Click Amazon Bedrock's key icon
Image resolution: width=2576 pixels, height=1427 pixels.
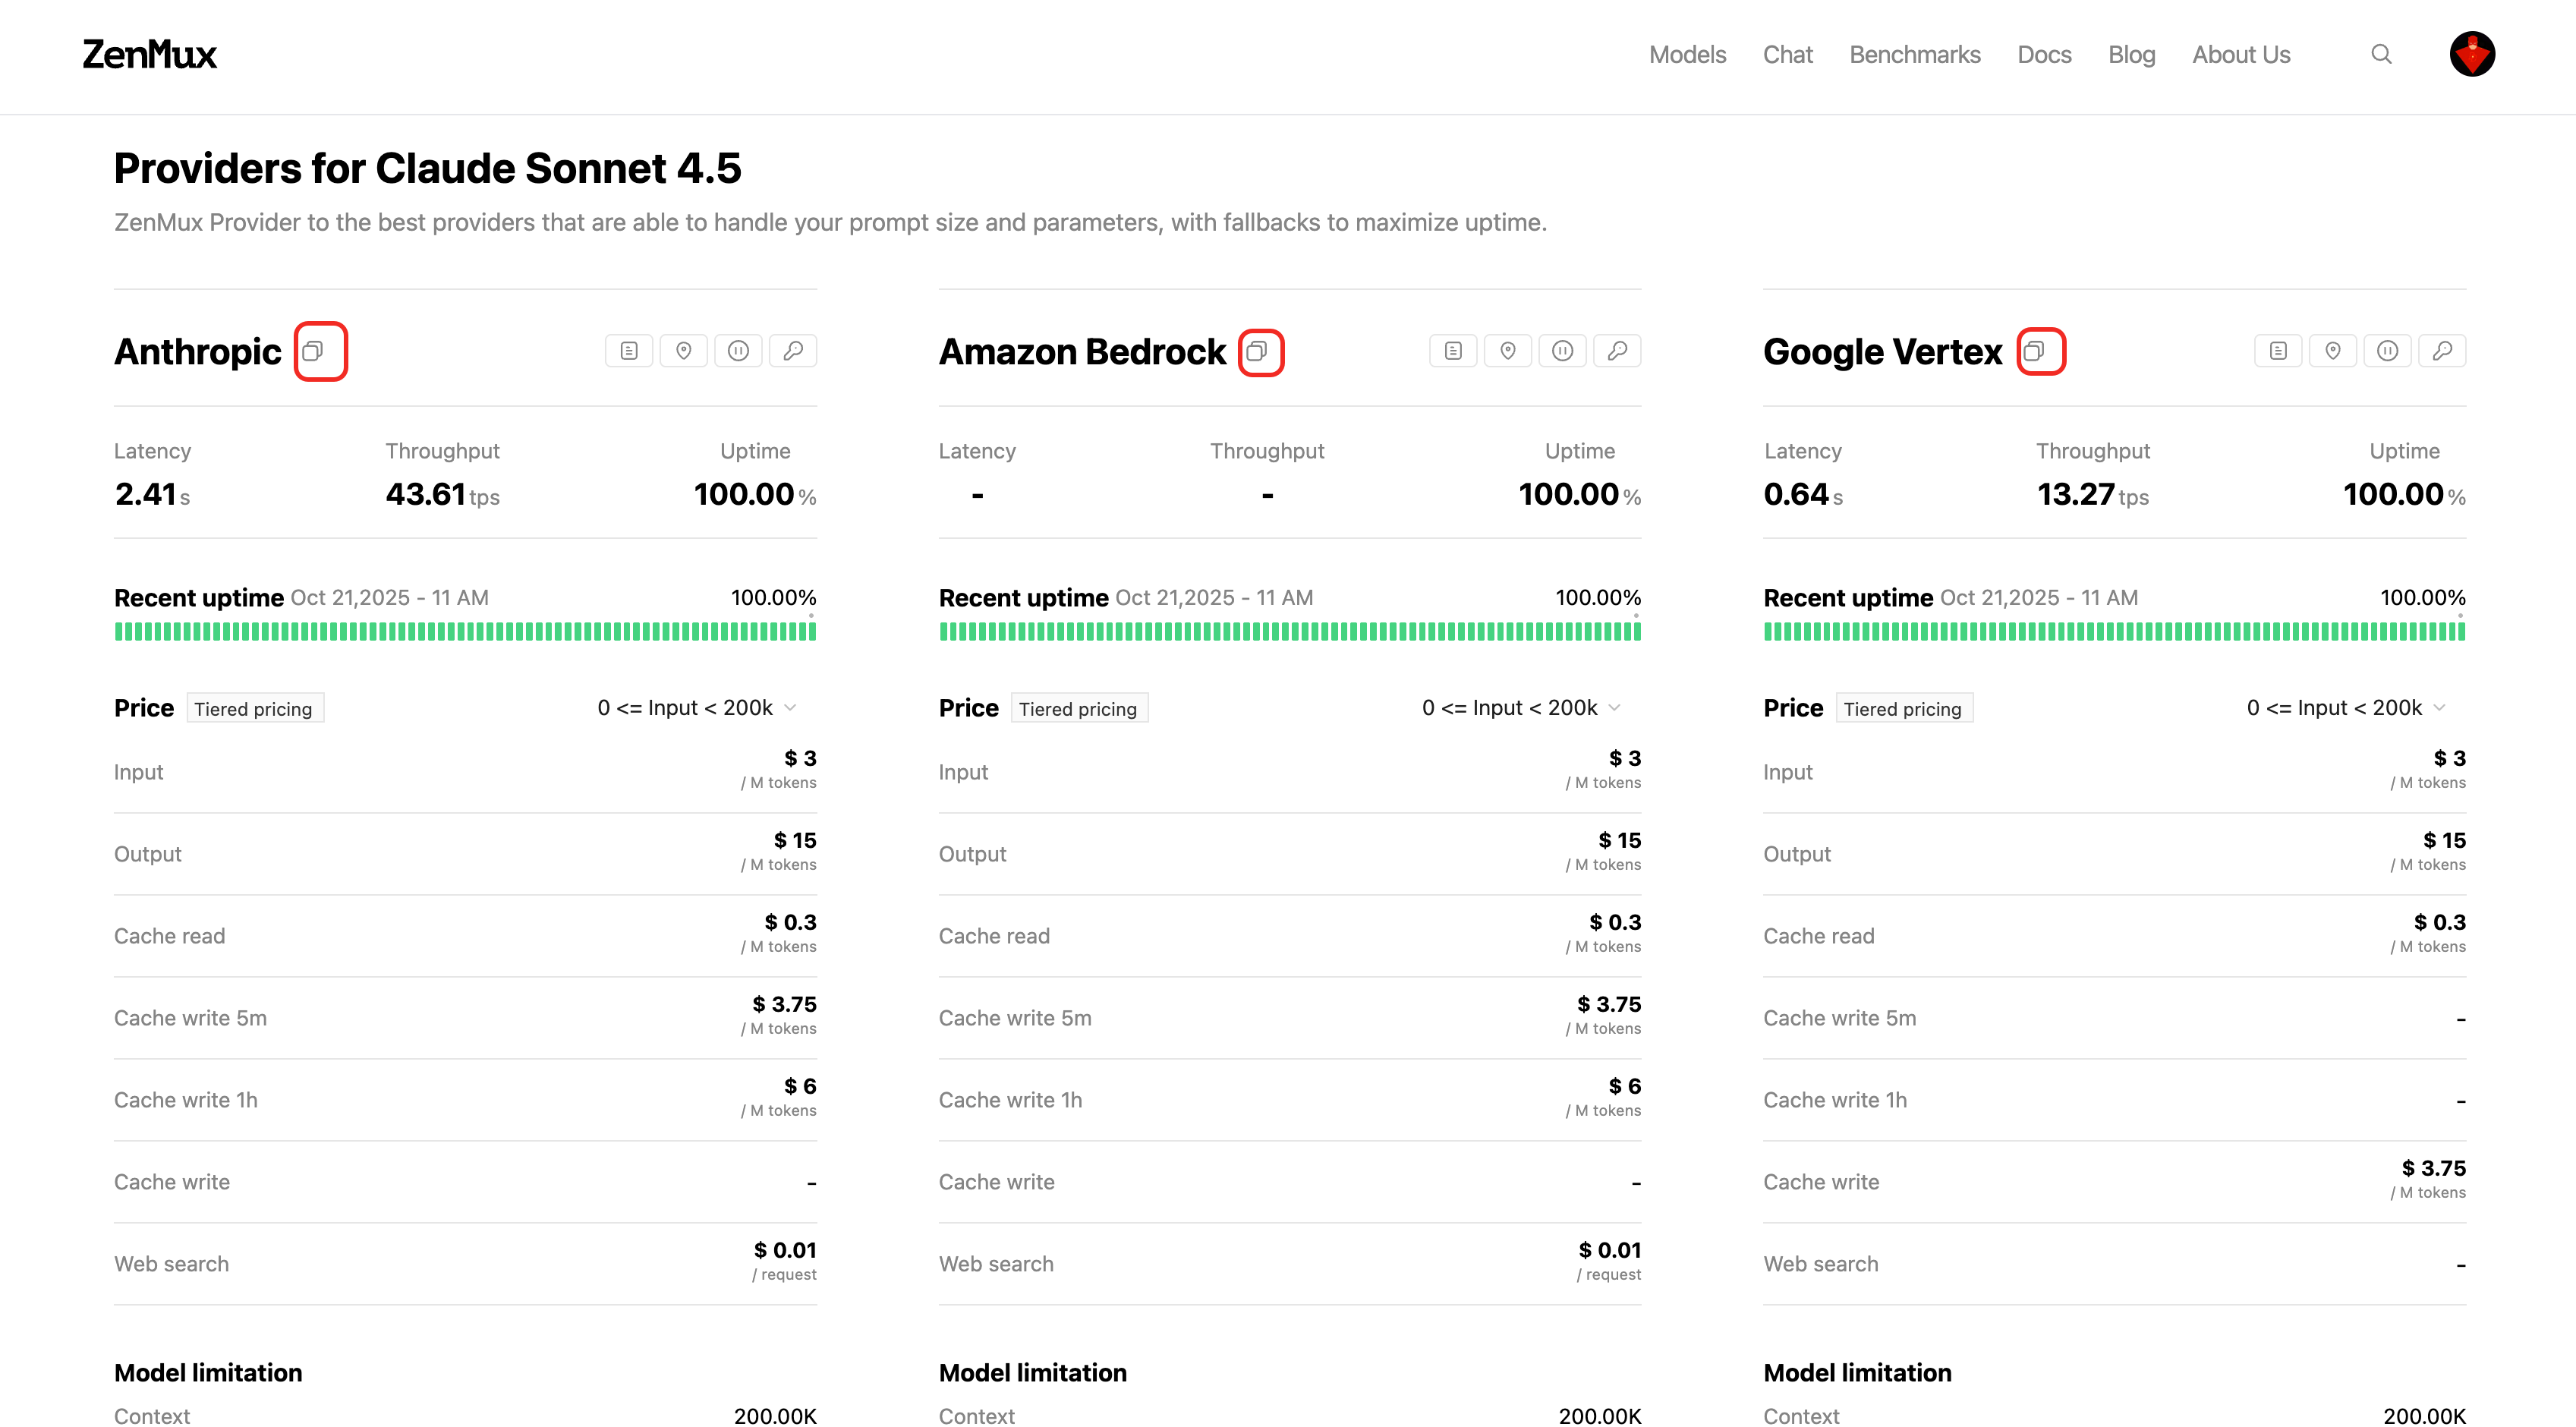tap(1617, 351)
